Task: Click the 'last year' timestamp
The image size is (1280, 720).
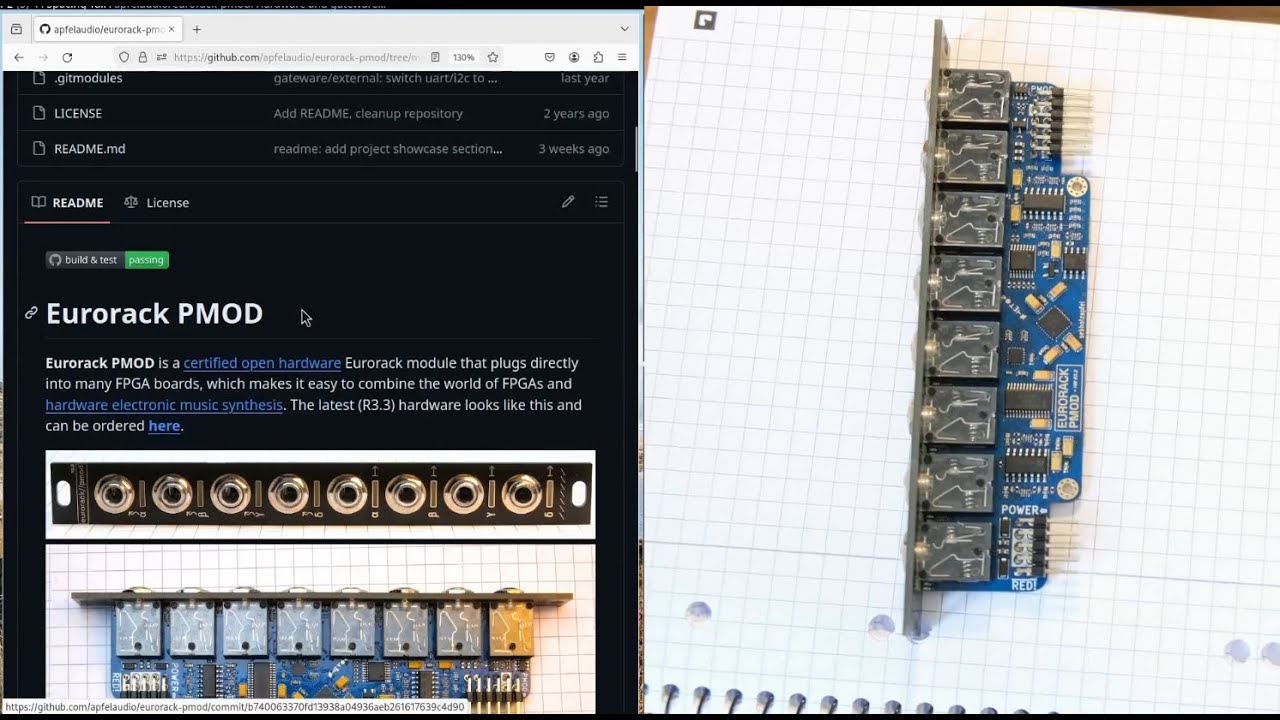Action: pos(585,78)
